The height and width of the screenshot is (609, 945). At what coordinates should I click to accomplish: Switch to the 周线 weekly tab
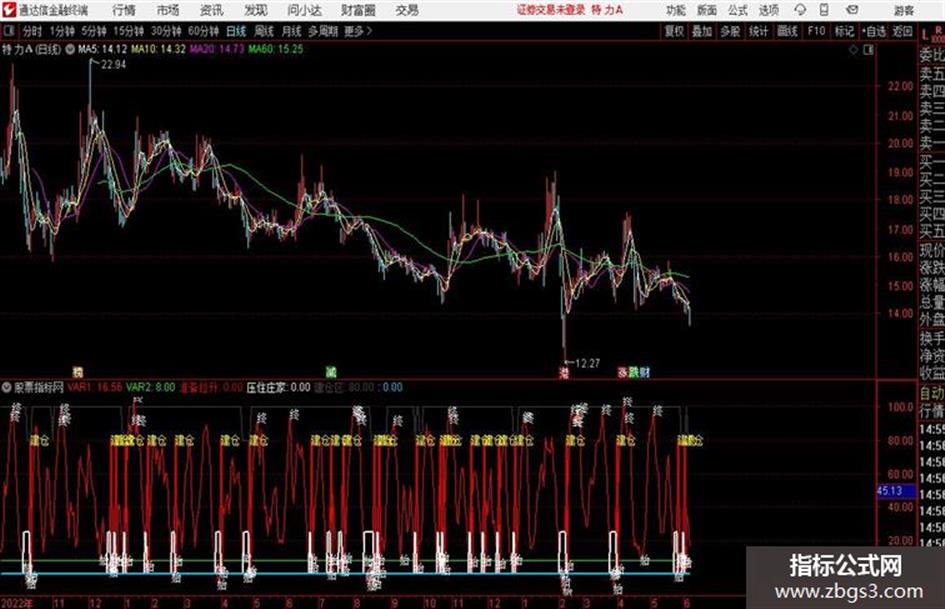click(x=264, y=31)
